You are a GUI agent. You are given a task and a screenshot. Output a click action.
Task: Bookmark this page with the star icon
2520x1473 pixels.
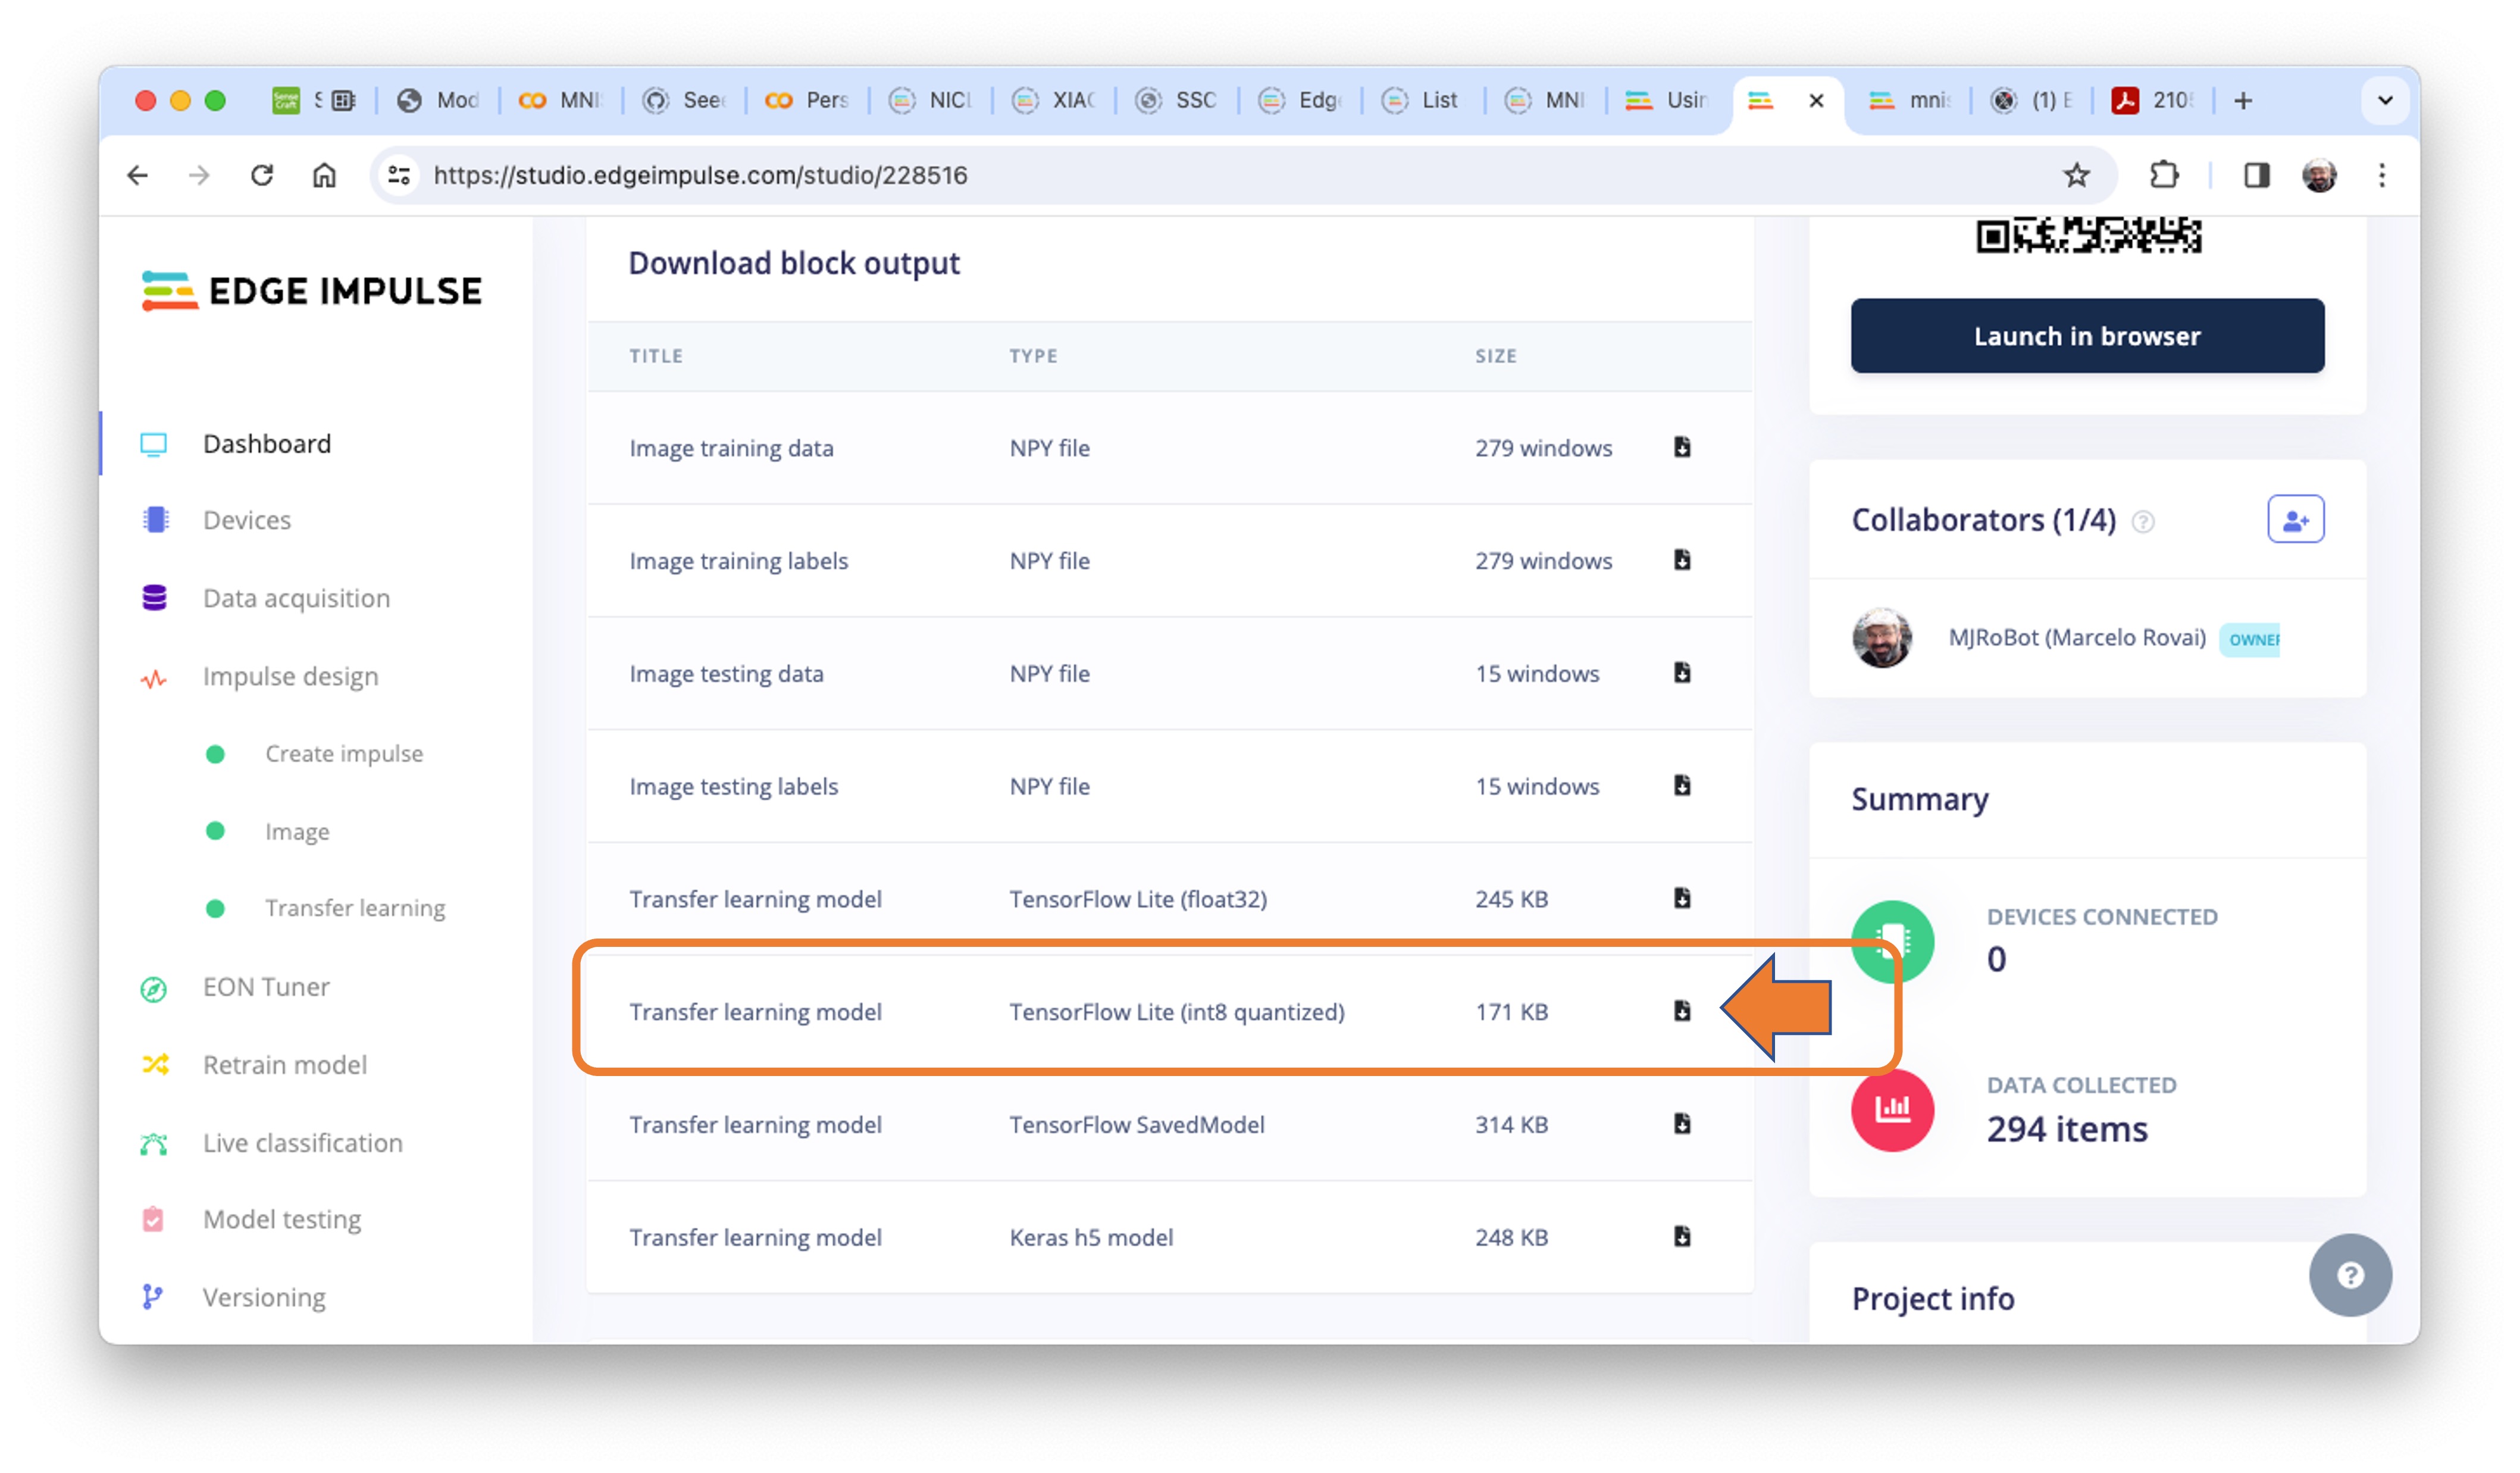click(x=2076, y=176)
